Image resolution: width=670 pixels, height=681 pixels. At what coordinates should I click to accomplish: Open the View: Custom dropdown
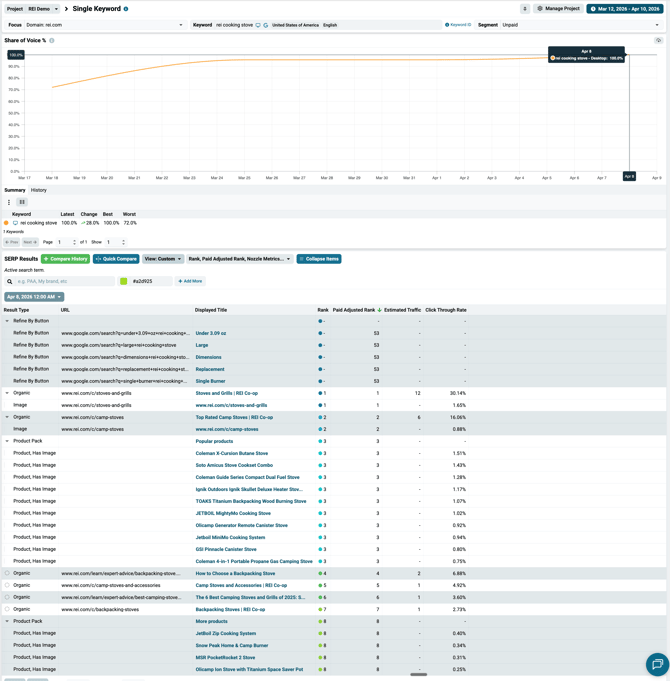[163, 259]
